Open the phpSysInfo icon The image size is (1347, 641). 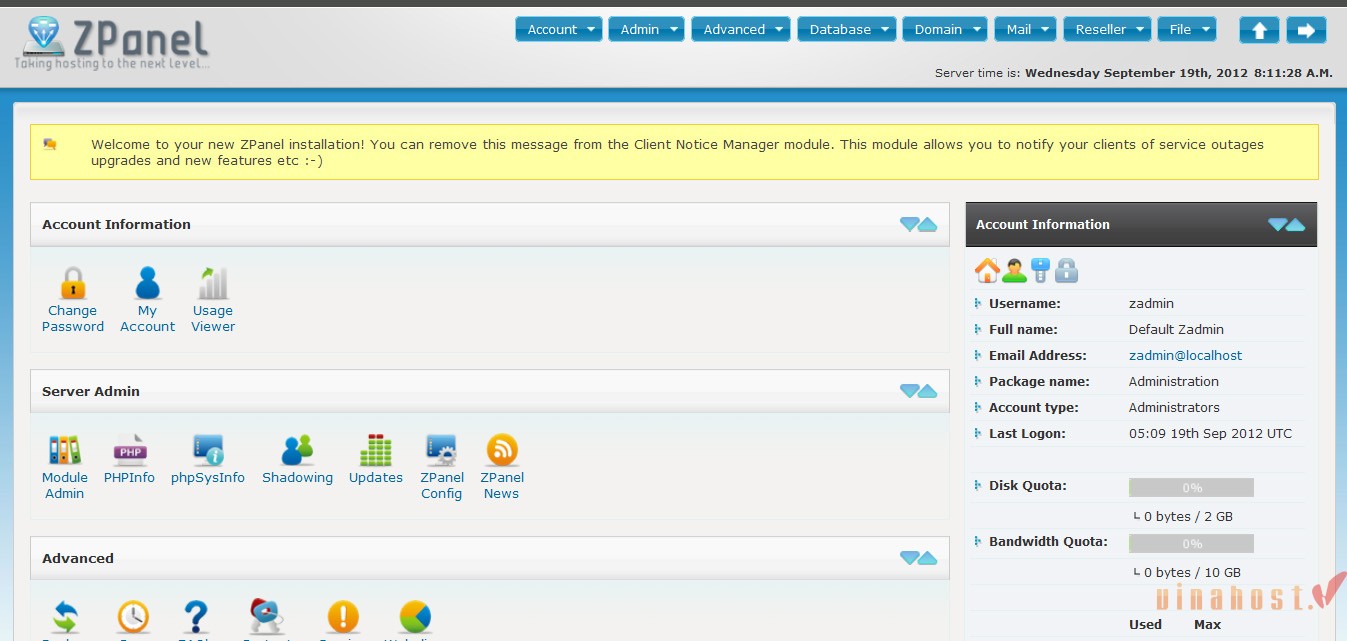tap(208, 450)
